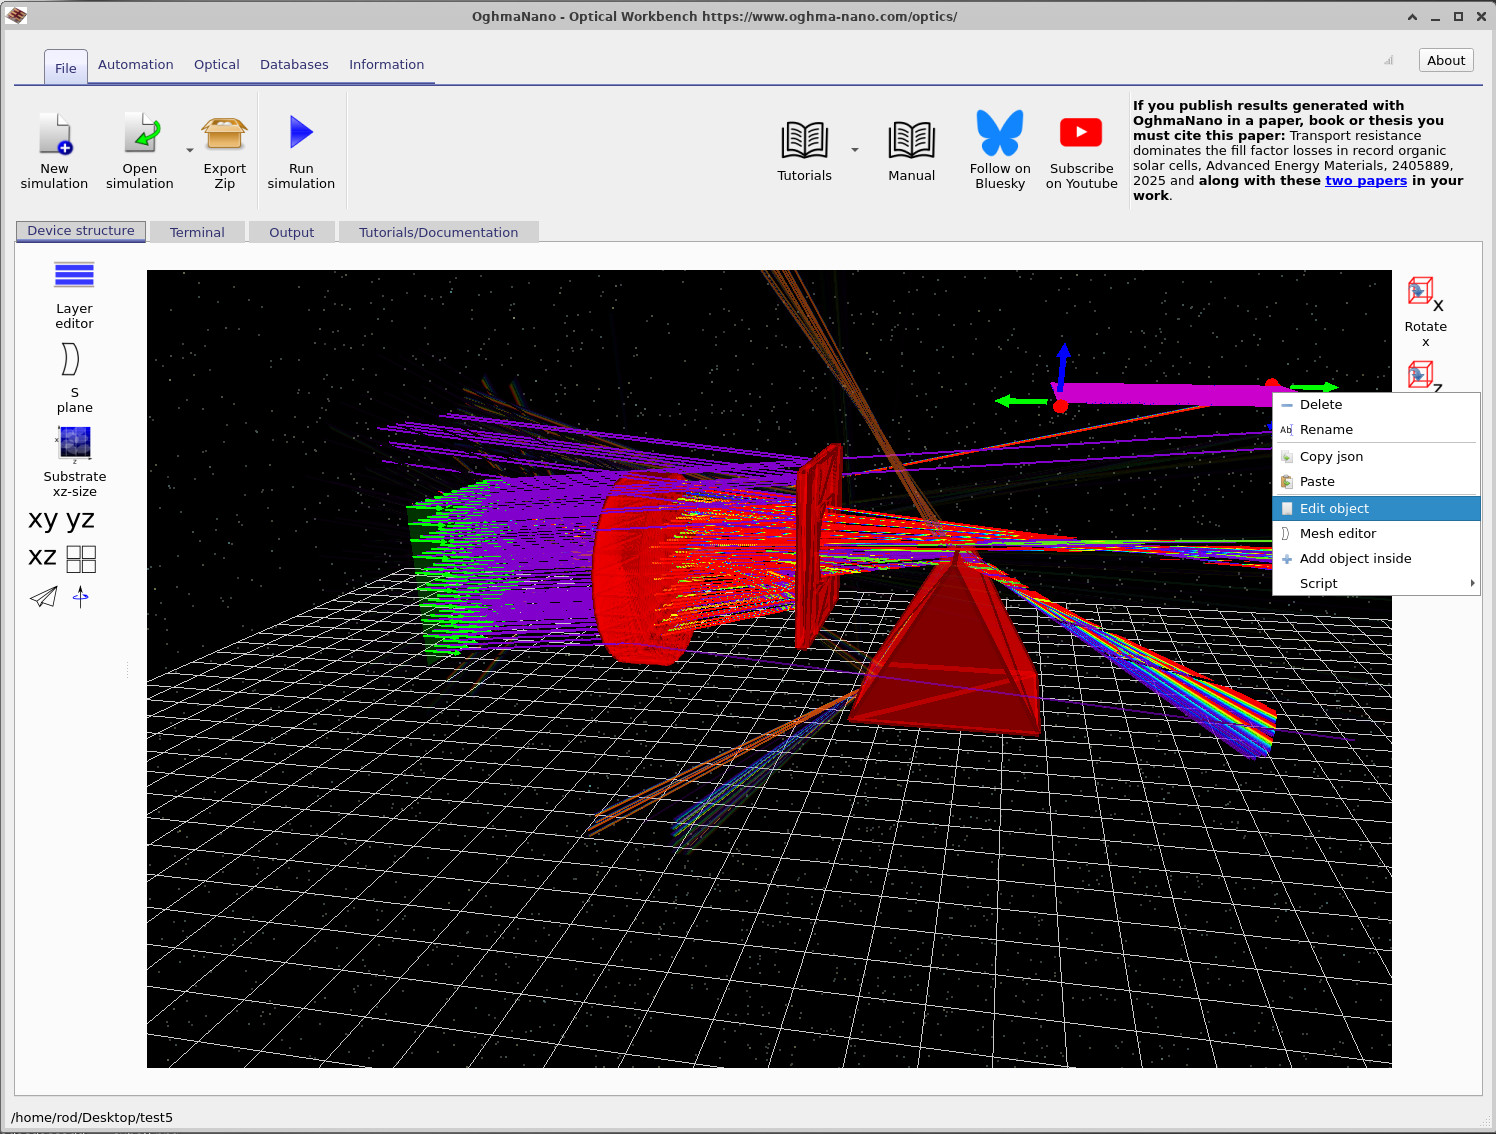
Task: Click the rotation axis icon in sidebar
Action: click(80, 597)
